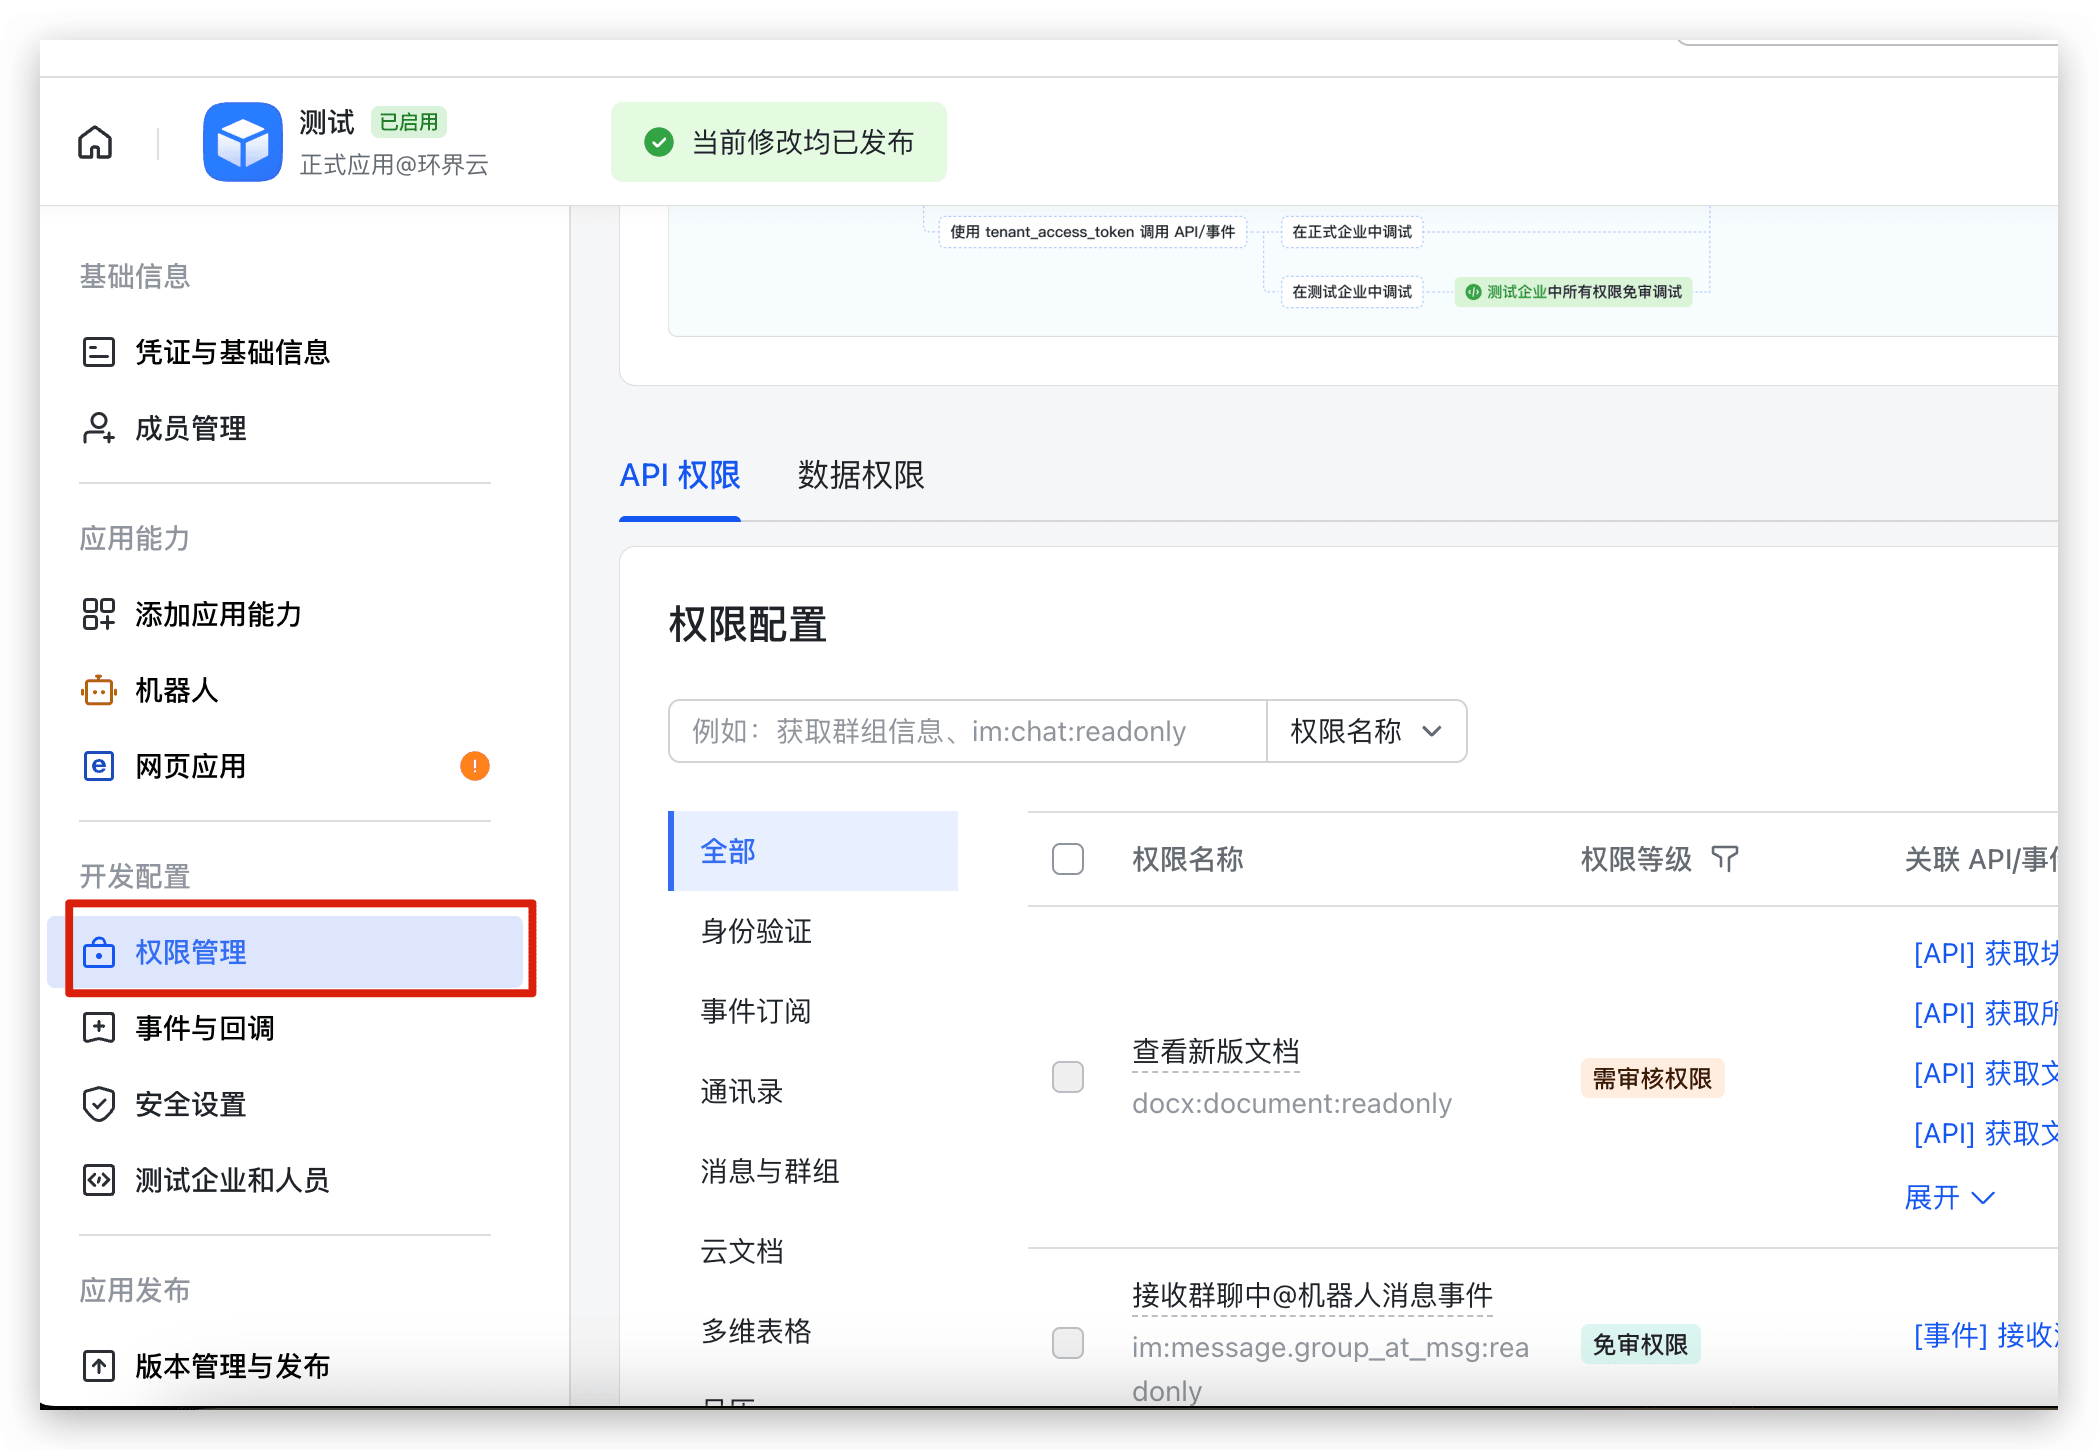Click the home icon in header
This screenshot has width=2098, height=1450.
click(95, 142)
